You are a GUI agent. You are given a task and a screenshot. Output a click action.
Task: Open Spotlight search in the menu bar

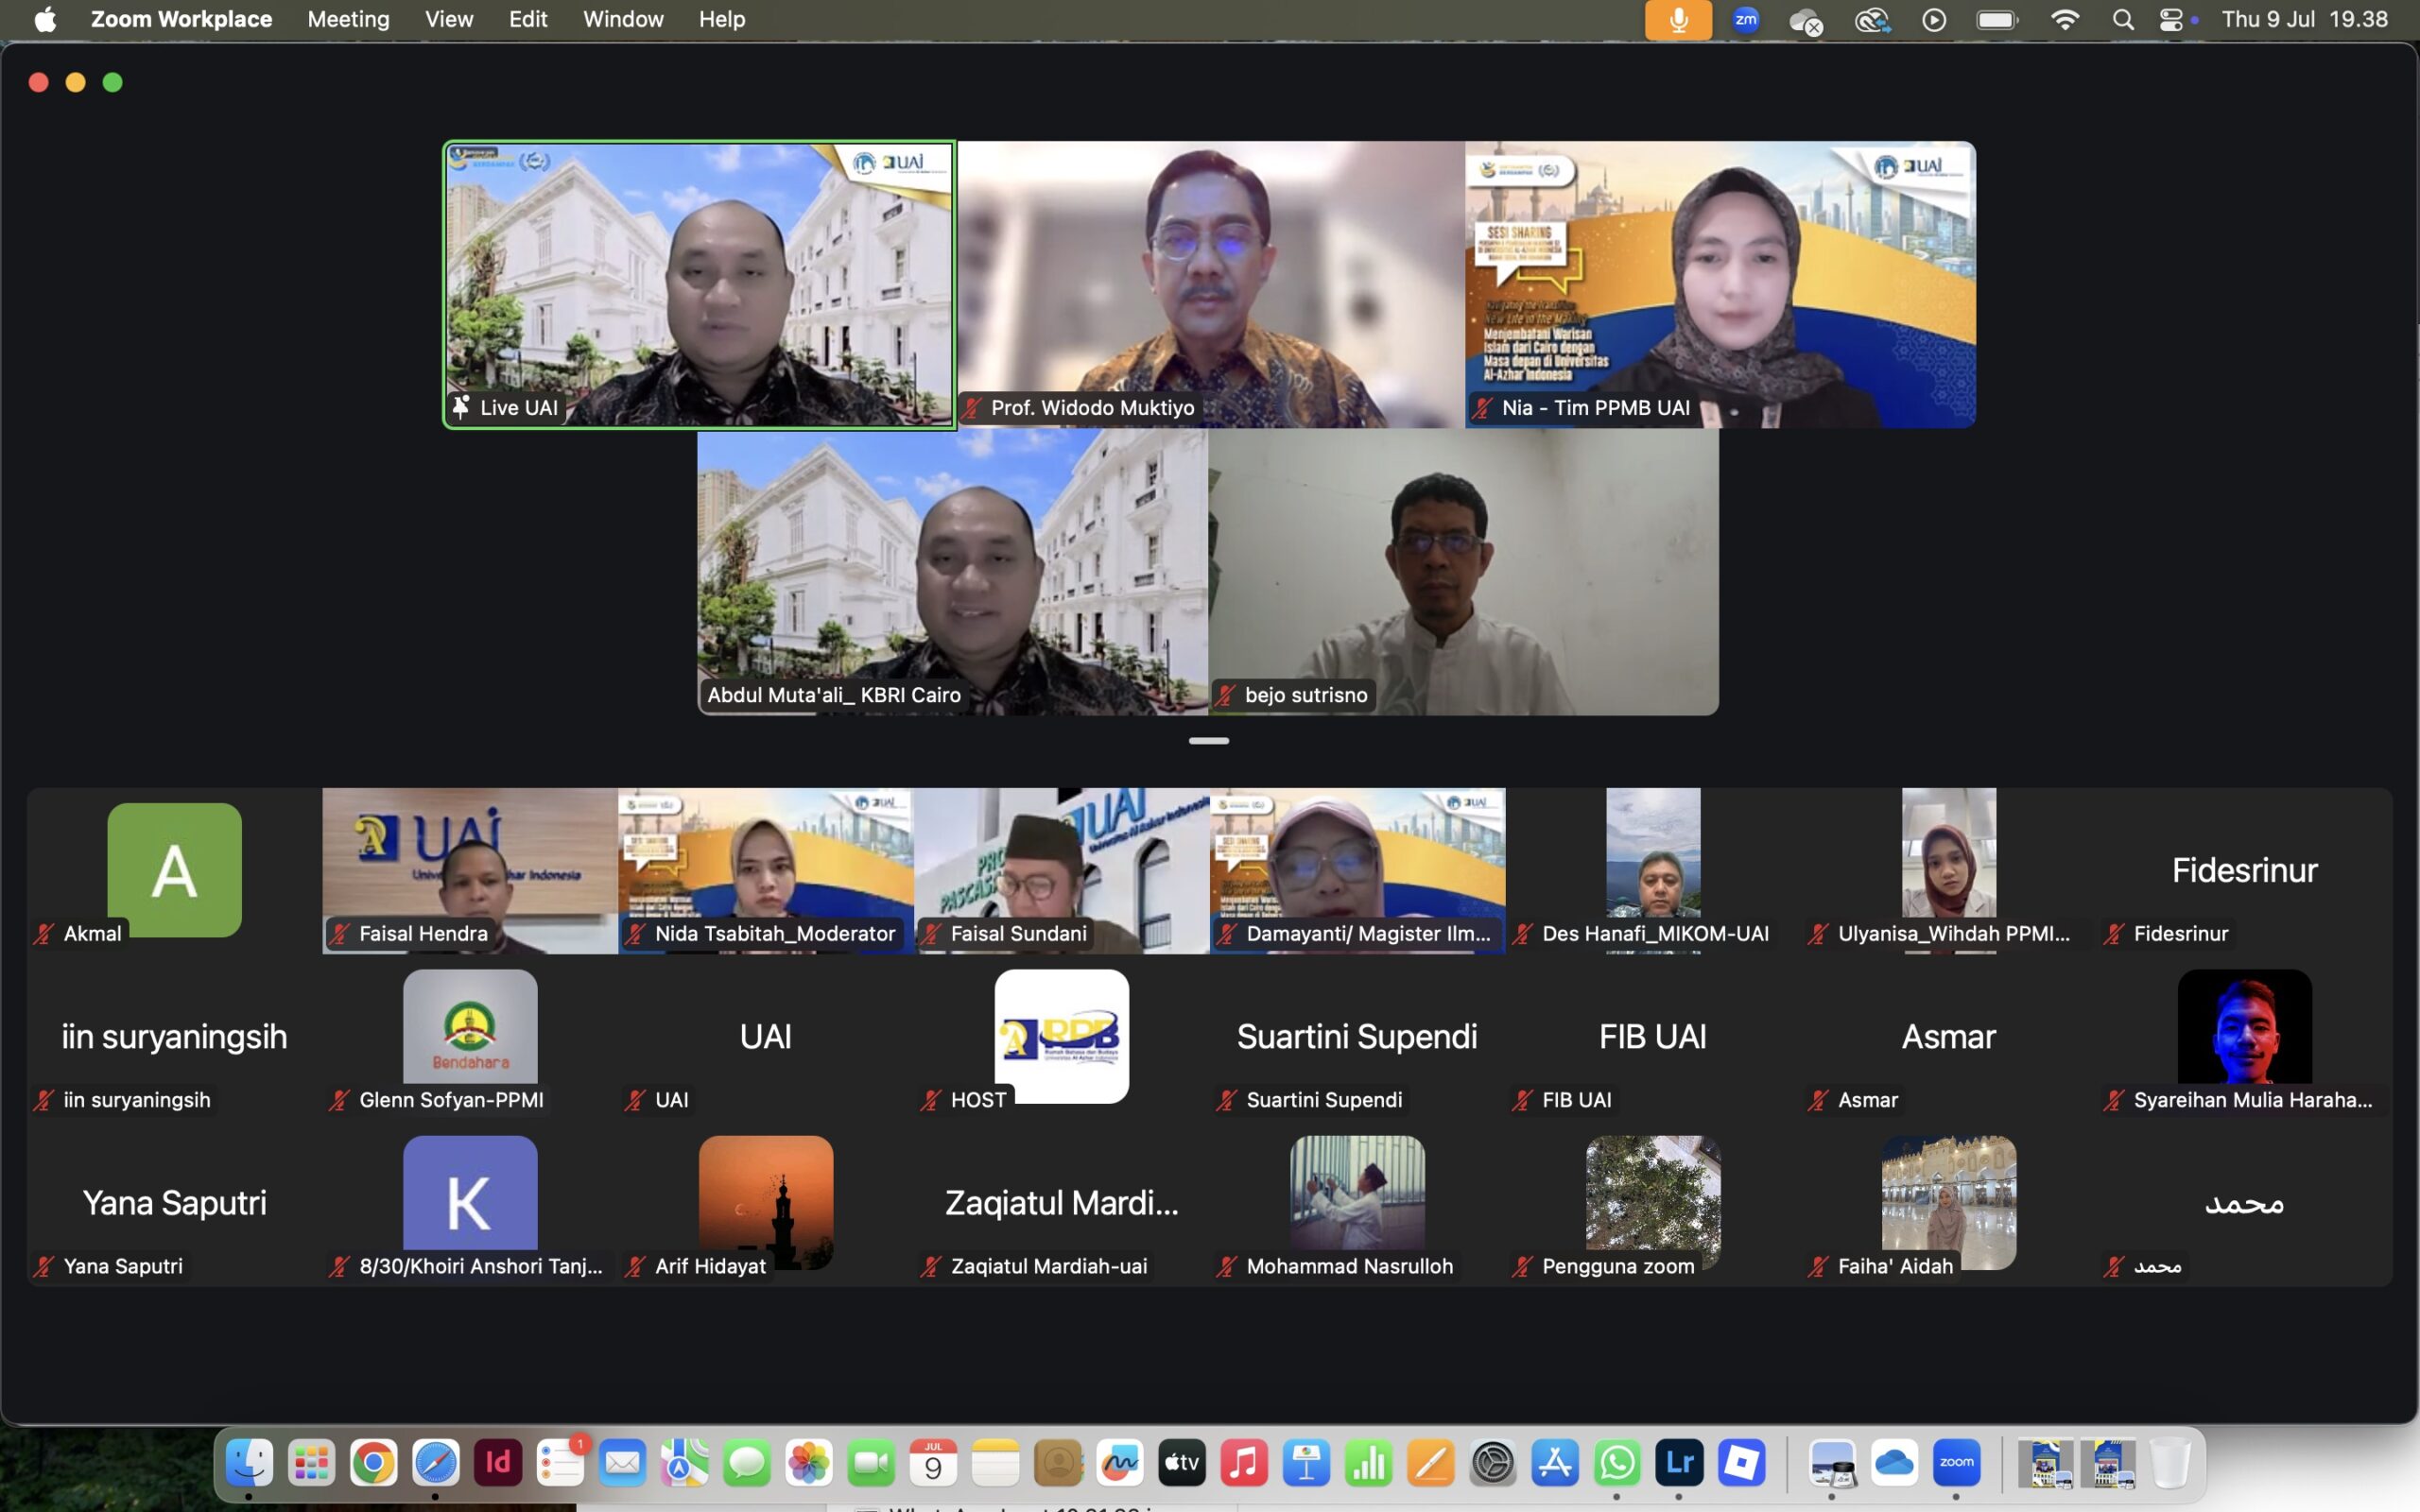tap(2123, 20)
